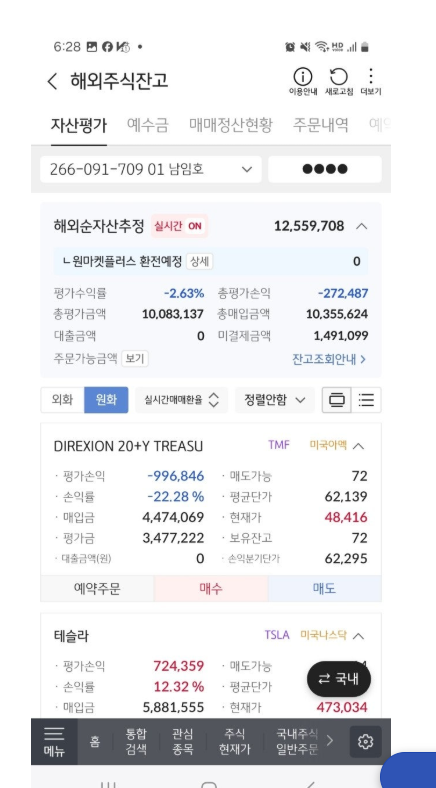Open 관심종목 in bottom bar
The height and width of the screenshot is (788, 436).
183,741
